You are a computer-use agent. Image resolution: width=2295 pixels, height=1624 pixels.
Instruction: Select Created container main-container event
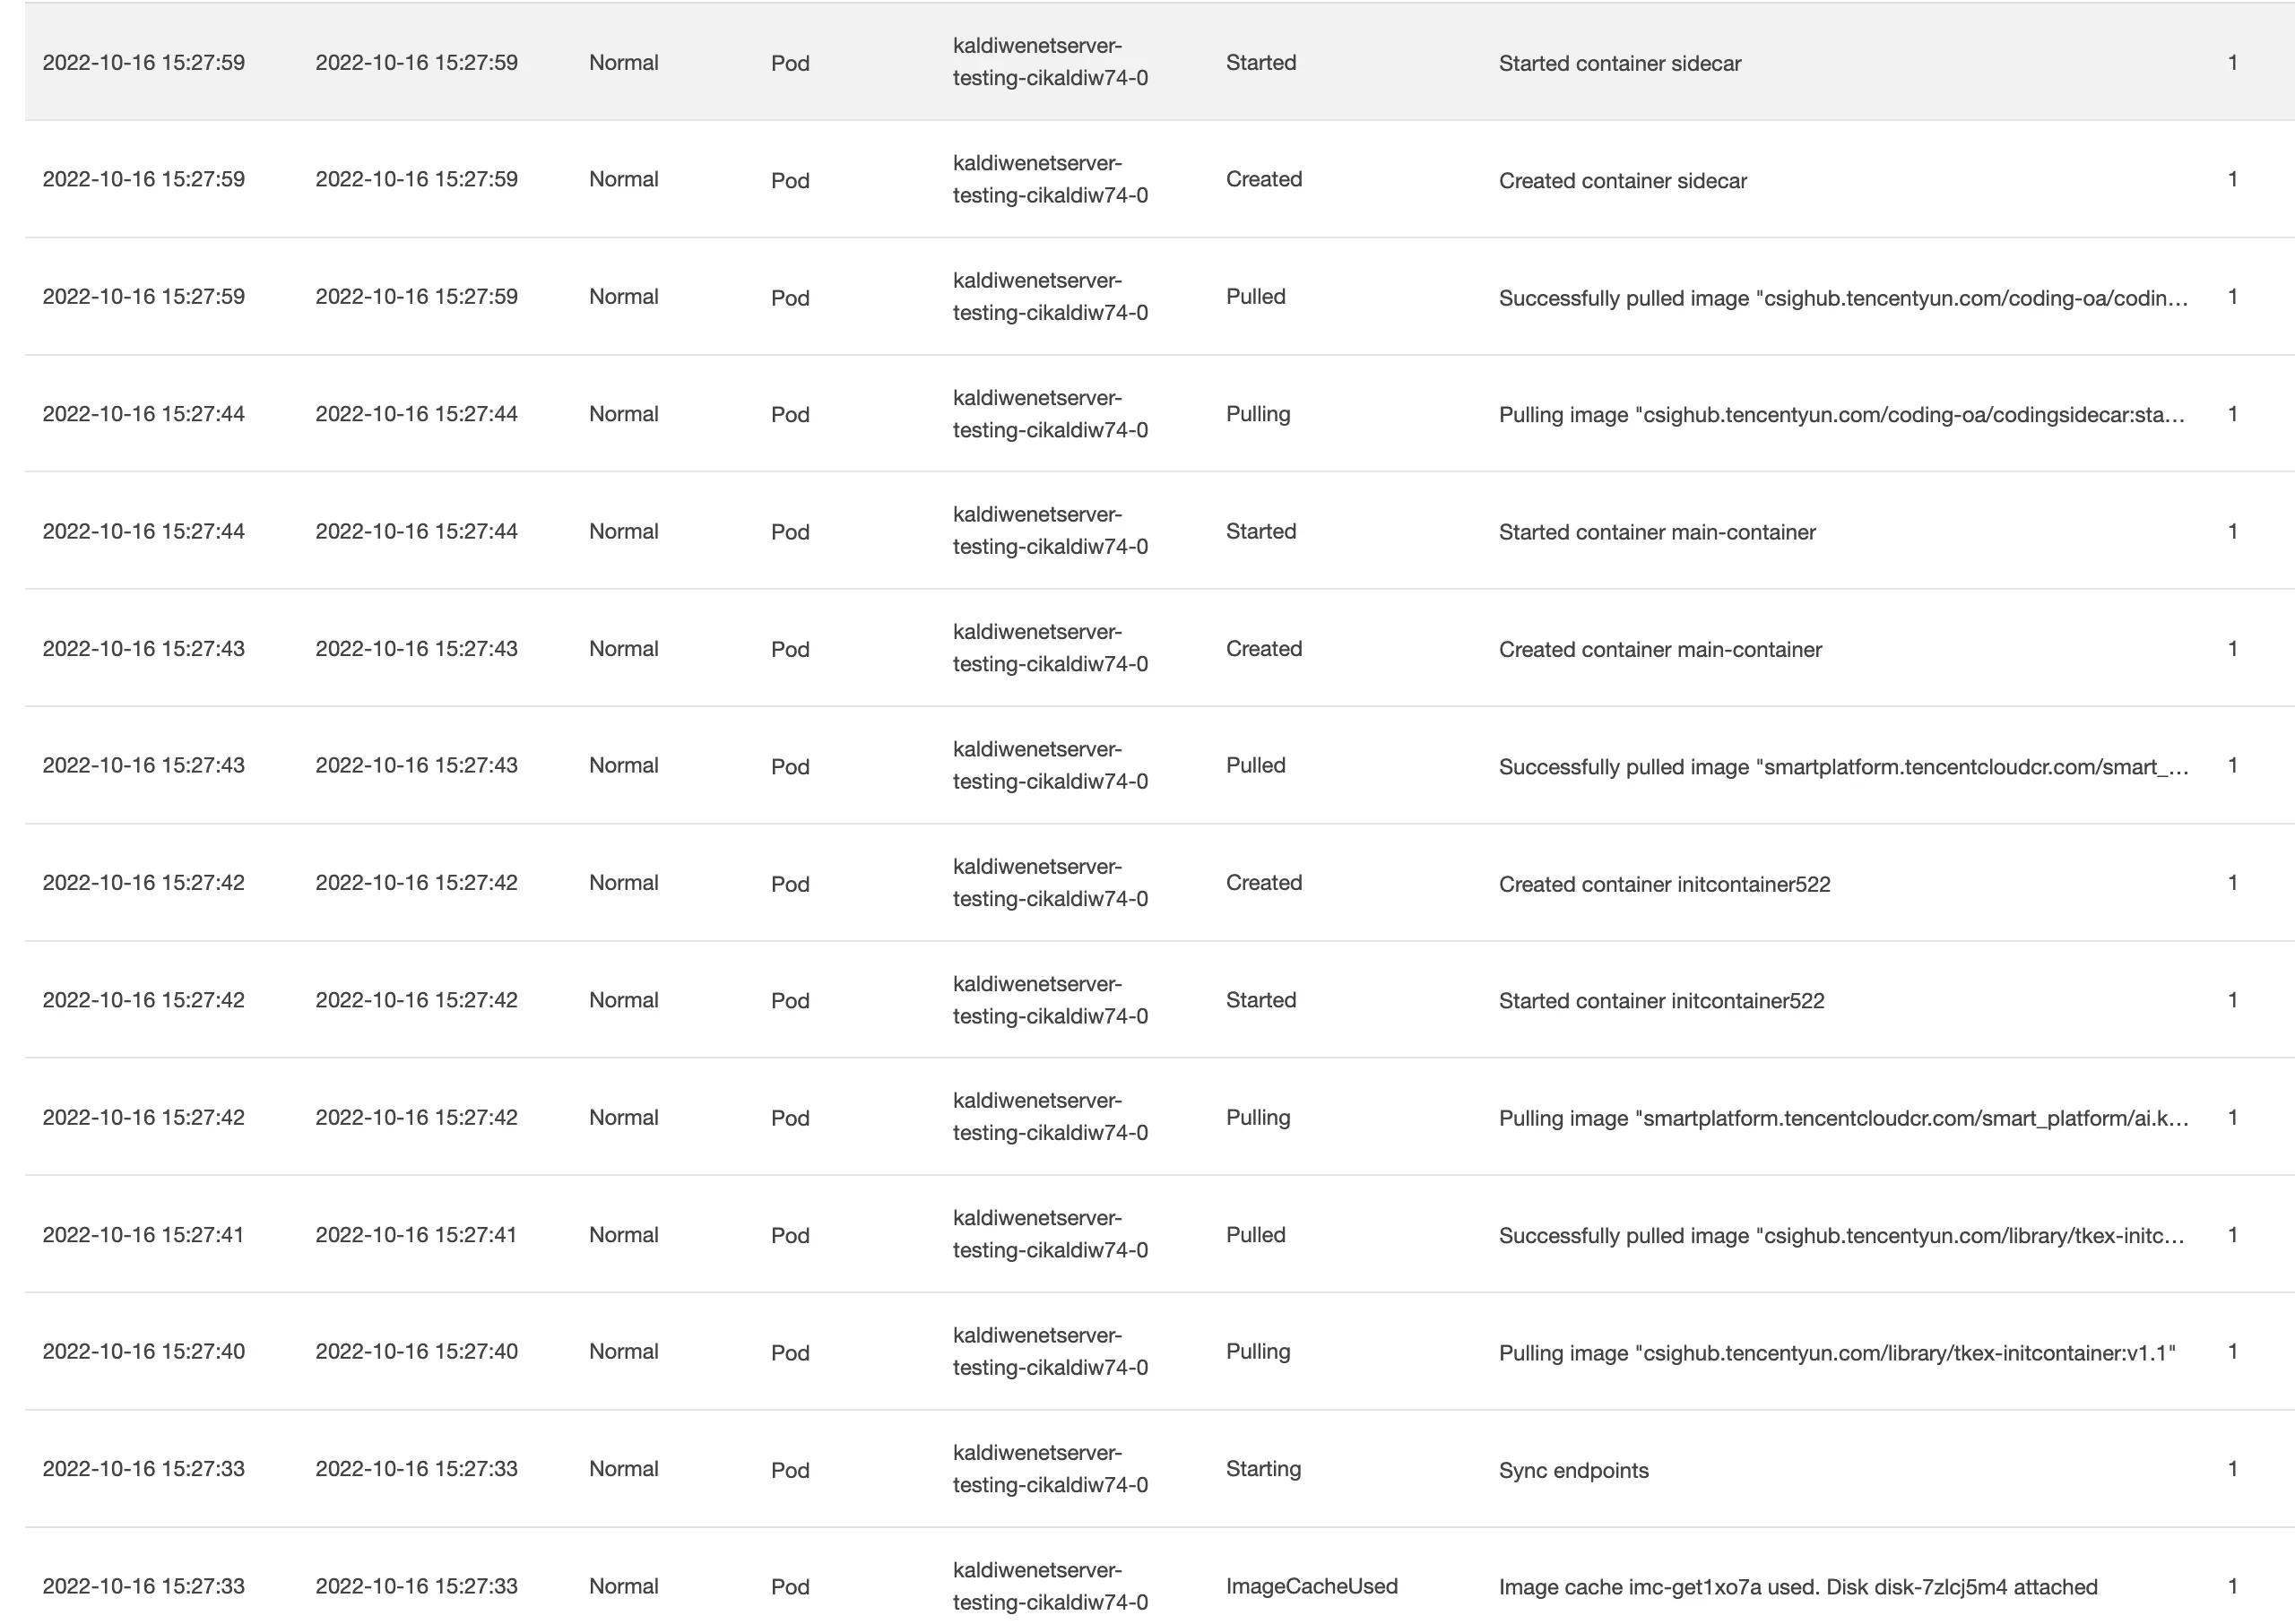[x=1160, y=648]
